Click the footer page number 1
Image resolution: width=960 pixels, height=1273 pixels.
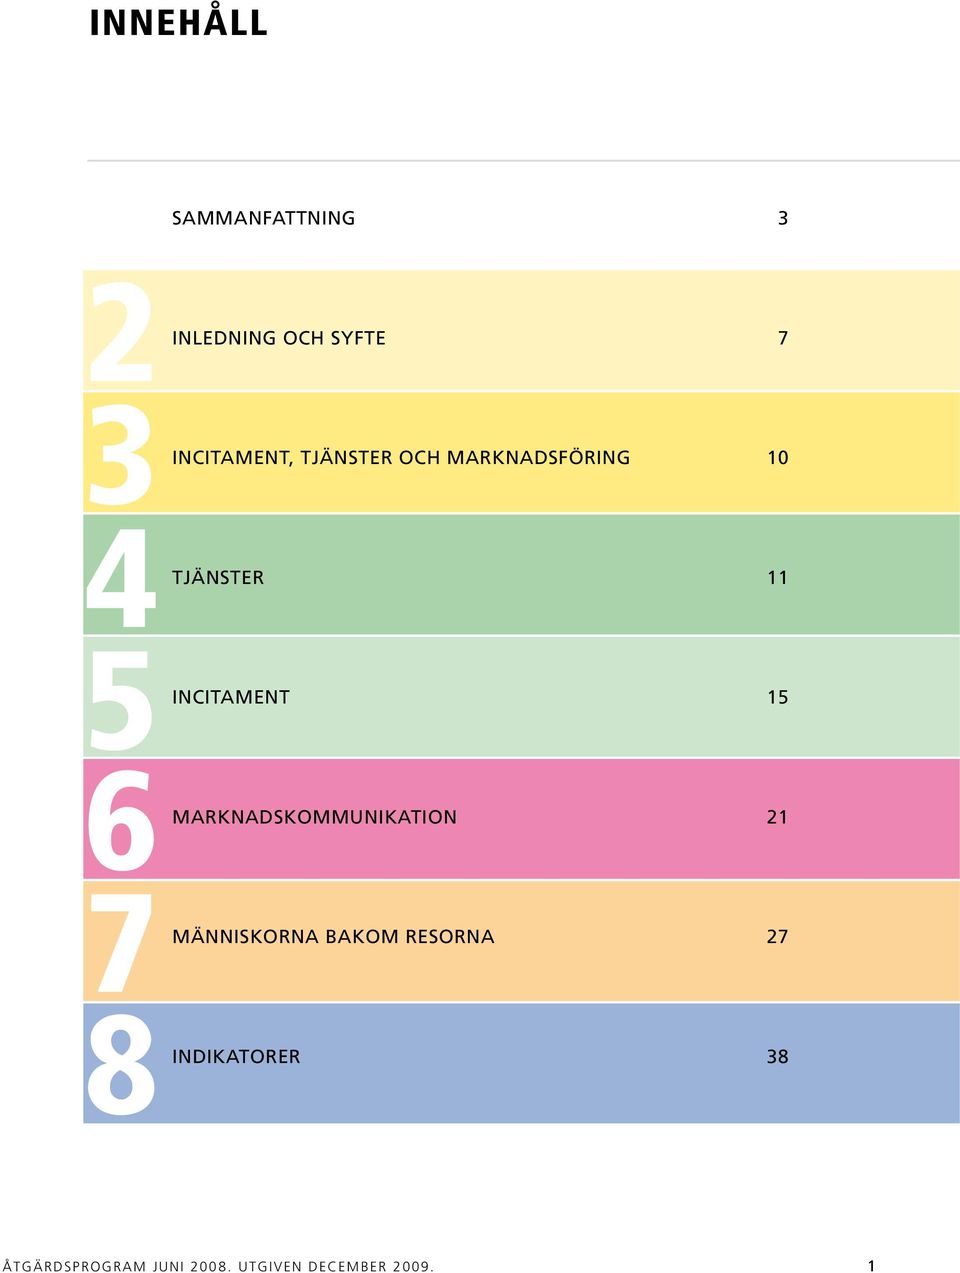[871, 1265]
